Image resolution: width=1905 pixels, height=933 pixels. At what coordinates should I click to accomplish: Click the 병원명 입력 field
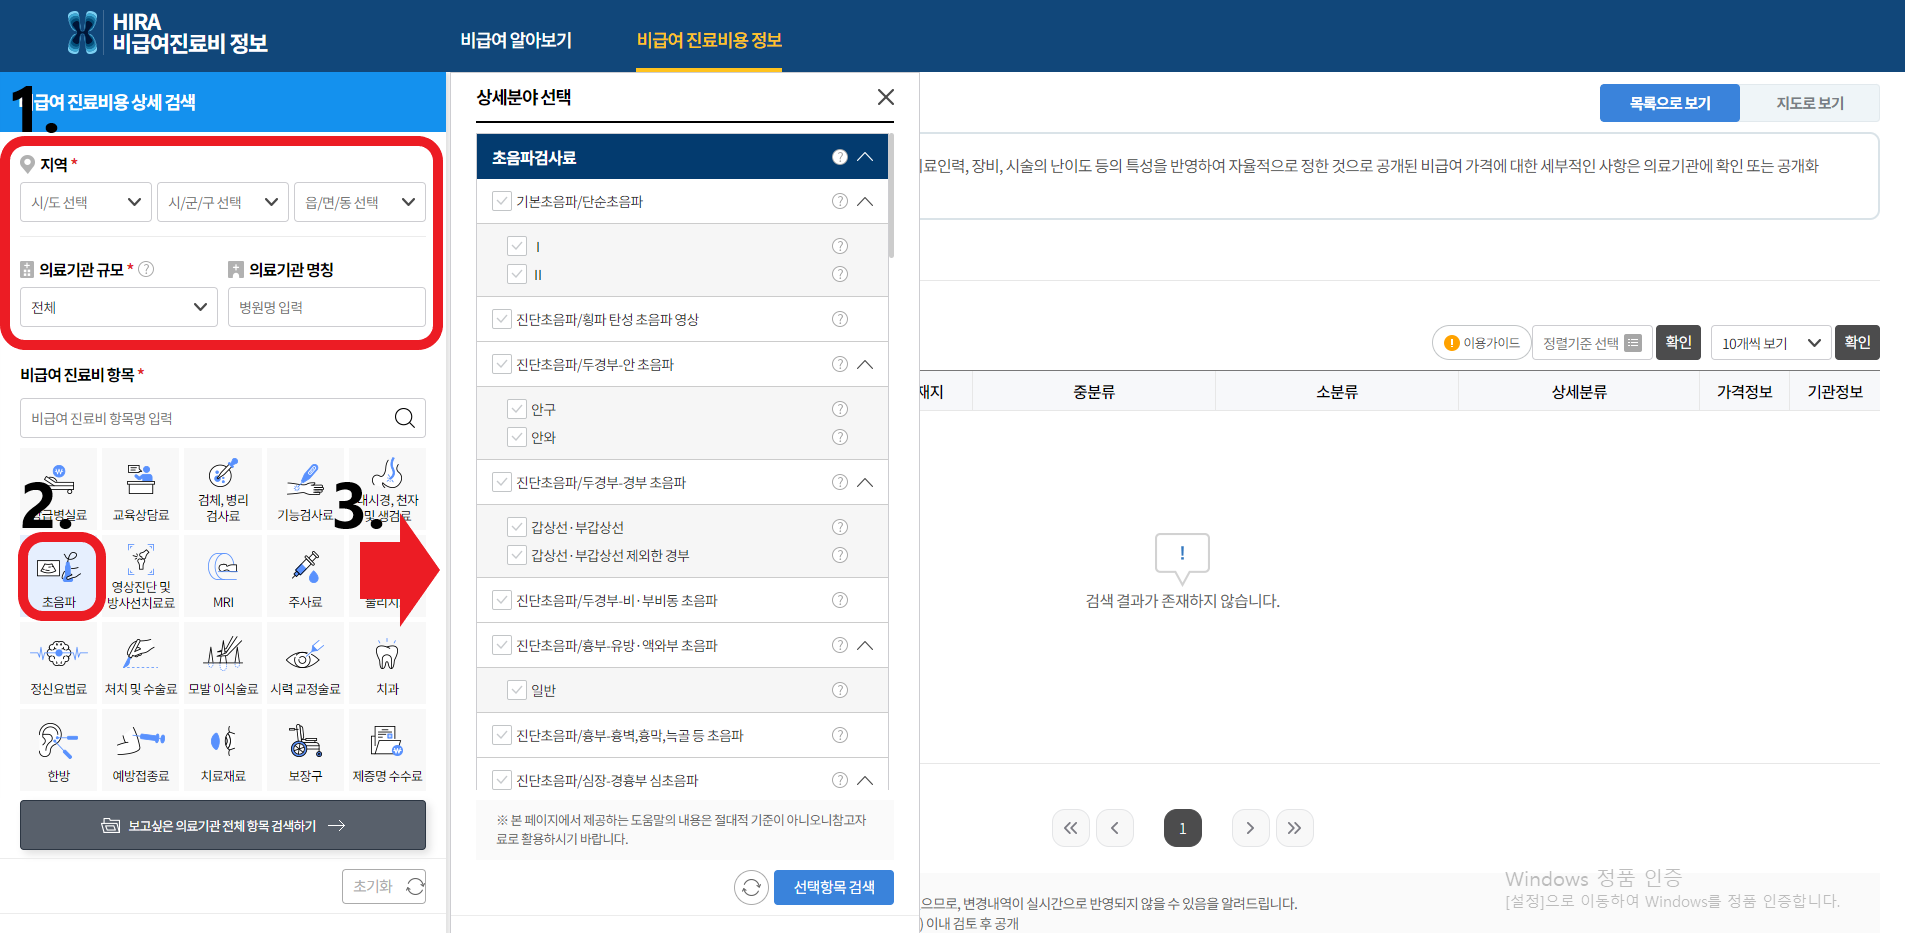point(327,307)
